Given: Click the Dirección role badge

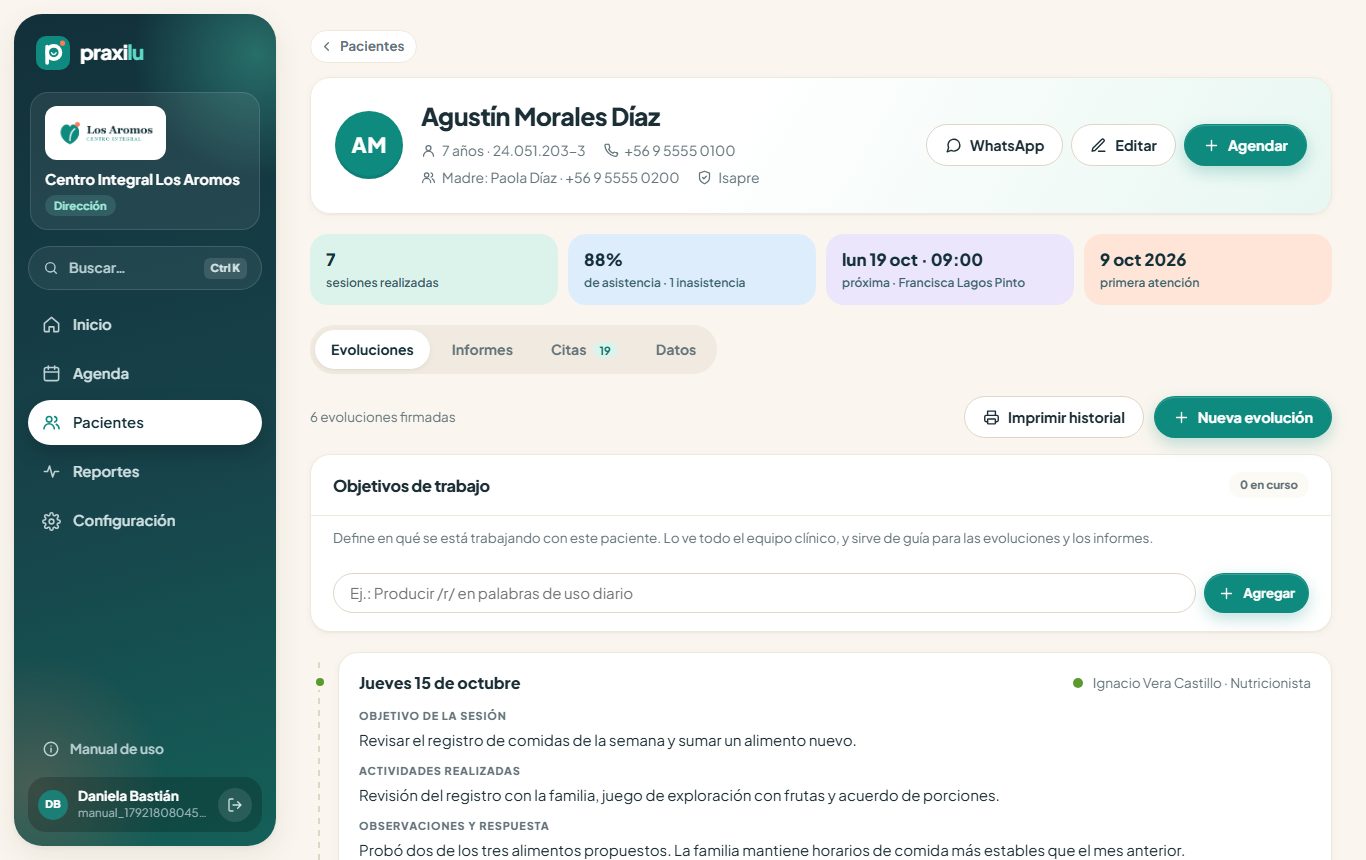Looking at the screenshot, I should tap(80, 206).
